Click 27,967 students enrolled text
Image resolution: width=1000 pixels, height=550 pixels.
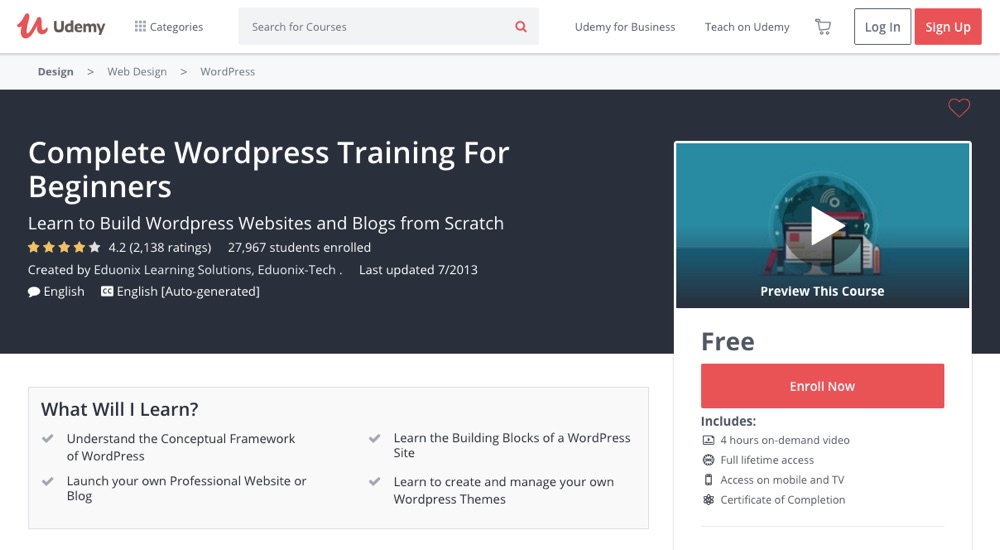click(x=299, y=248)
